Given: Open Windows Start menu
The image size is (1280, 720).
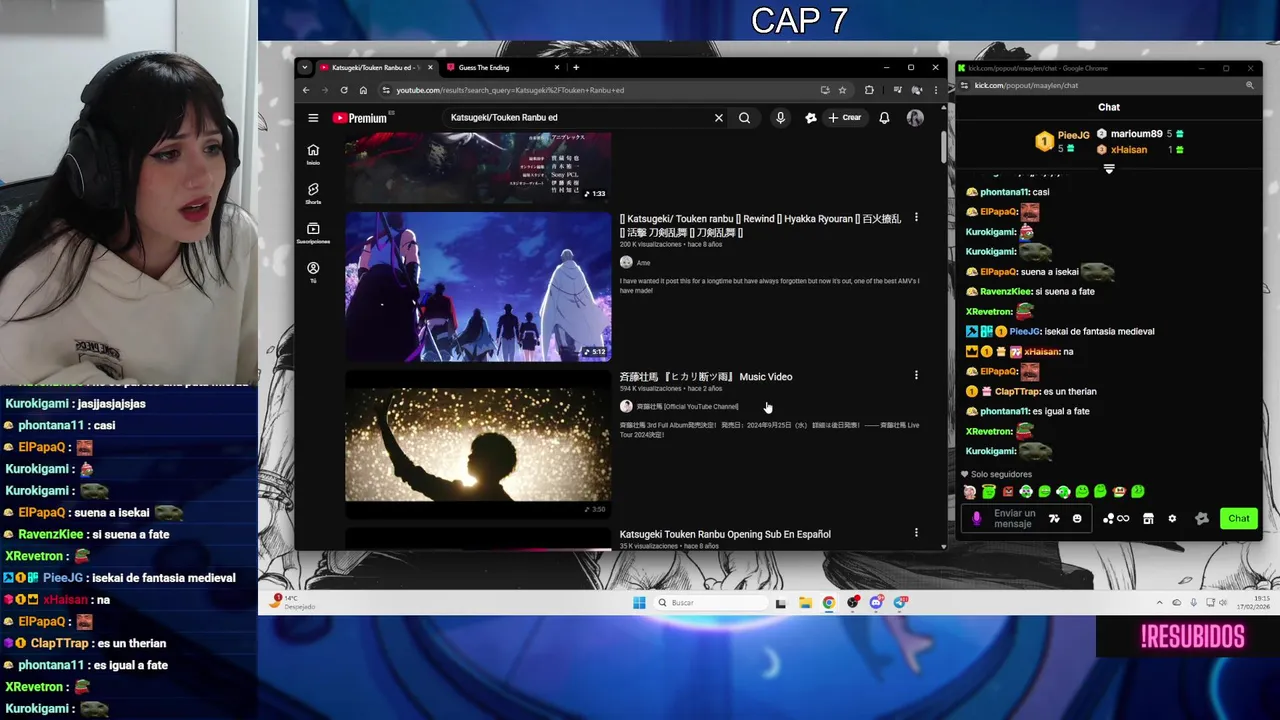Looking at the screenshot, I should tap(639, 603).
